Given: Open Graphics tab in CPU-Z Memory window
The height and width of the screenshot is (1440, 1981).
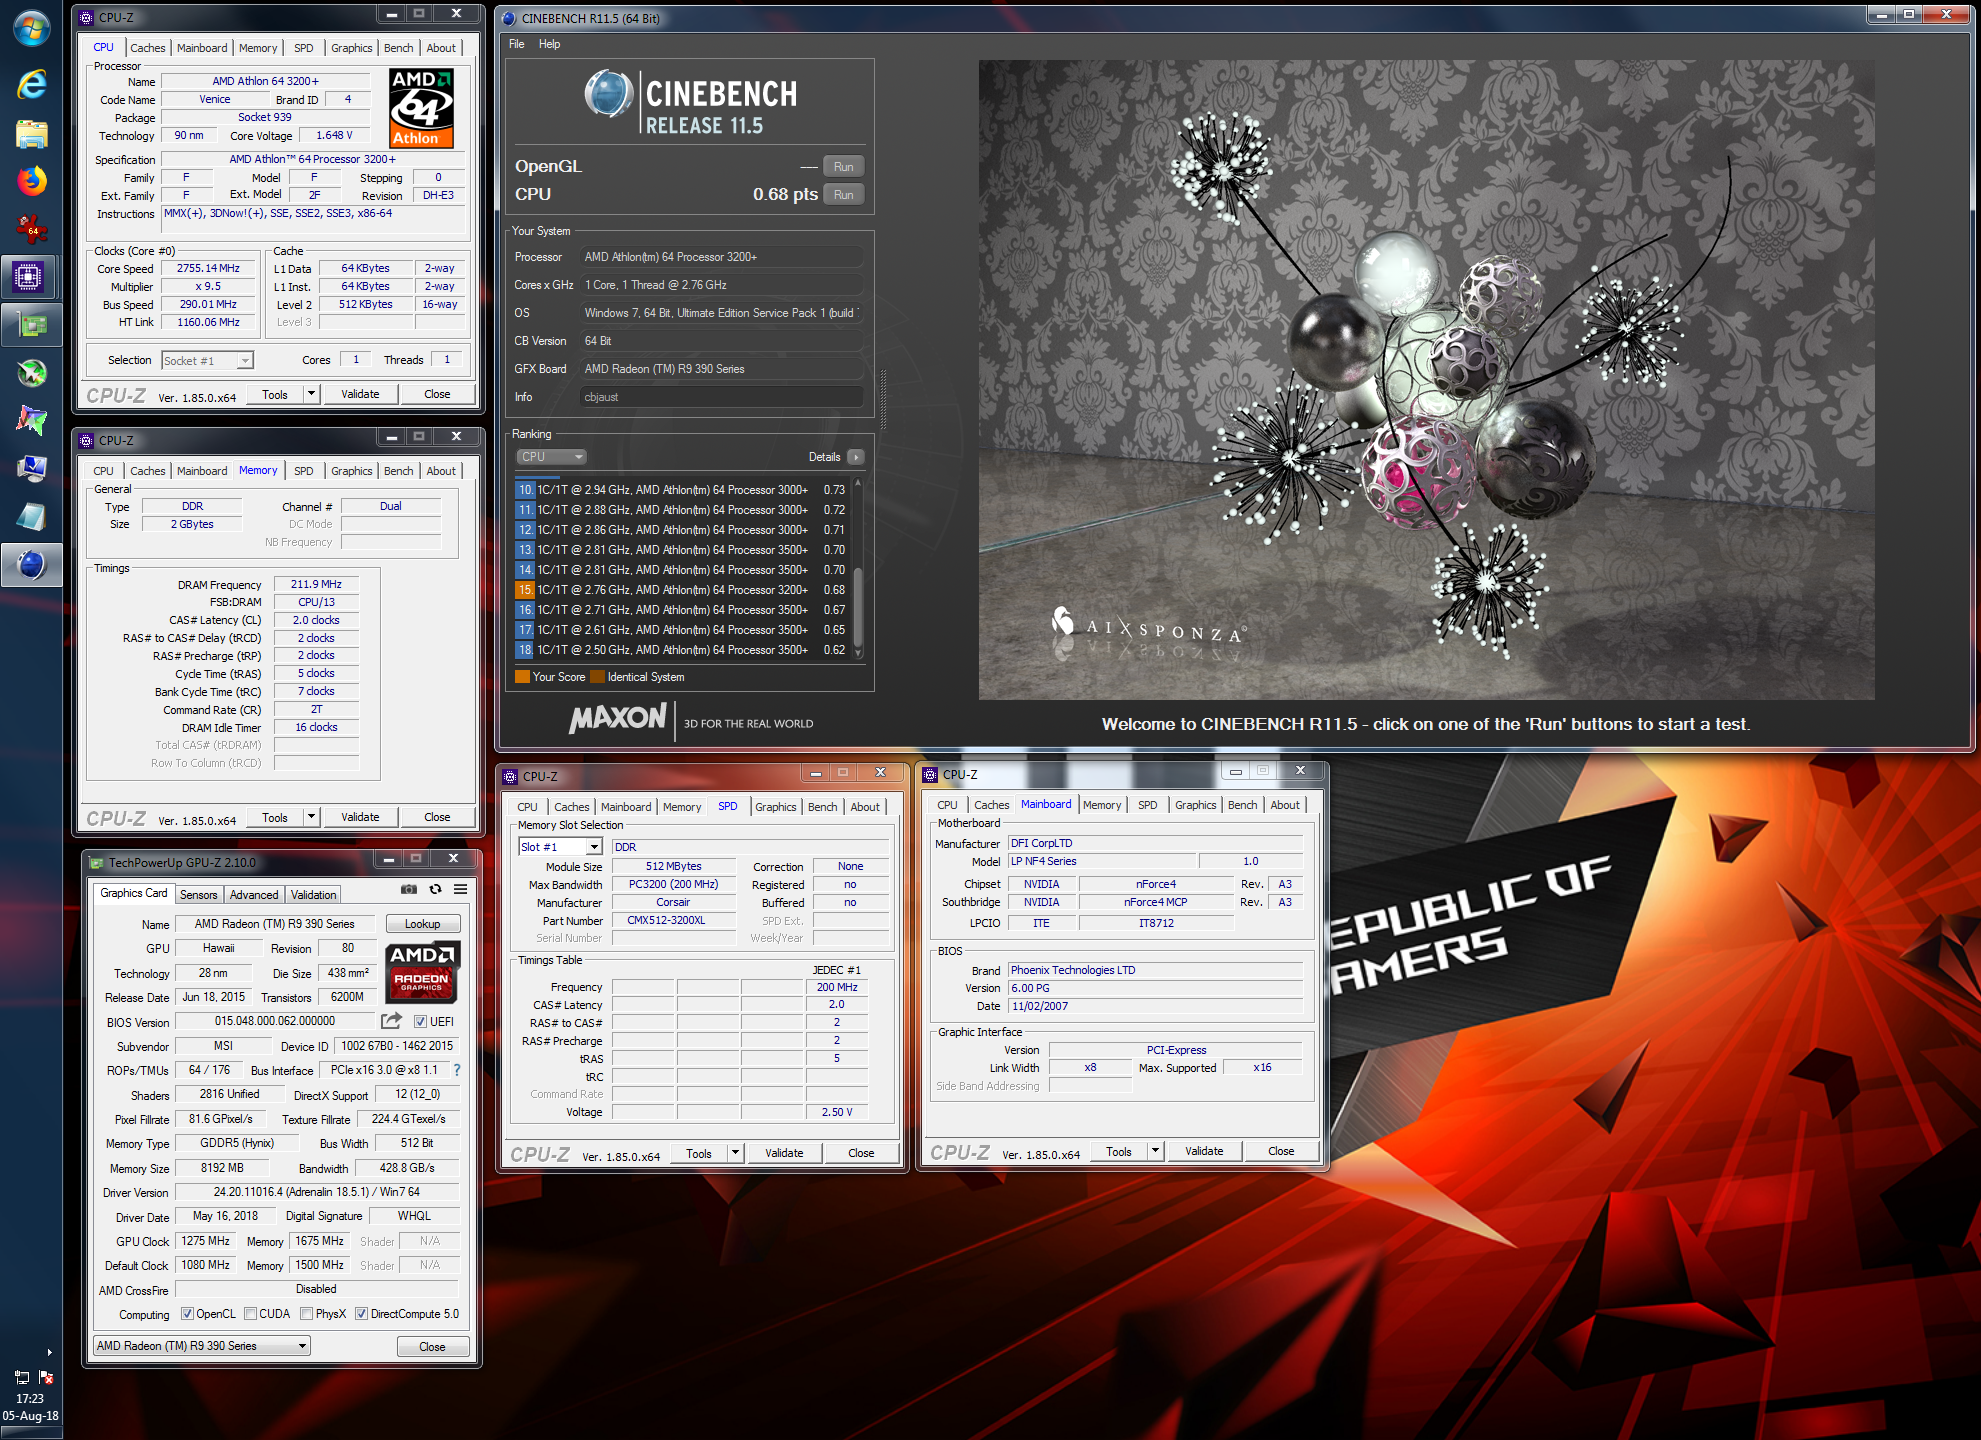Looking at the screenshot, I should [x=351, y=471].
